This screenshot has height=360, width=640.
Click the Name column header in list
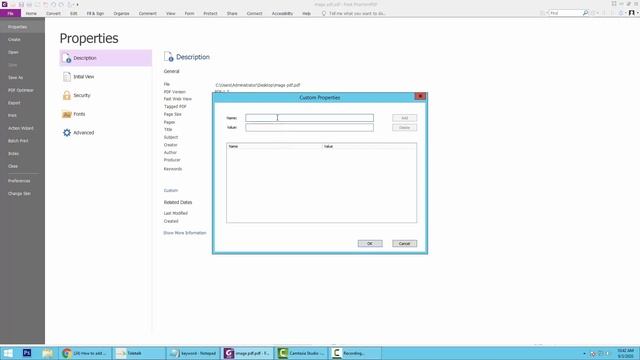coord(274,146)
